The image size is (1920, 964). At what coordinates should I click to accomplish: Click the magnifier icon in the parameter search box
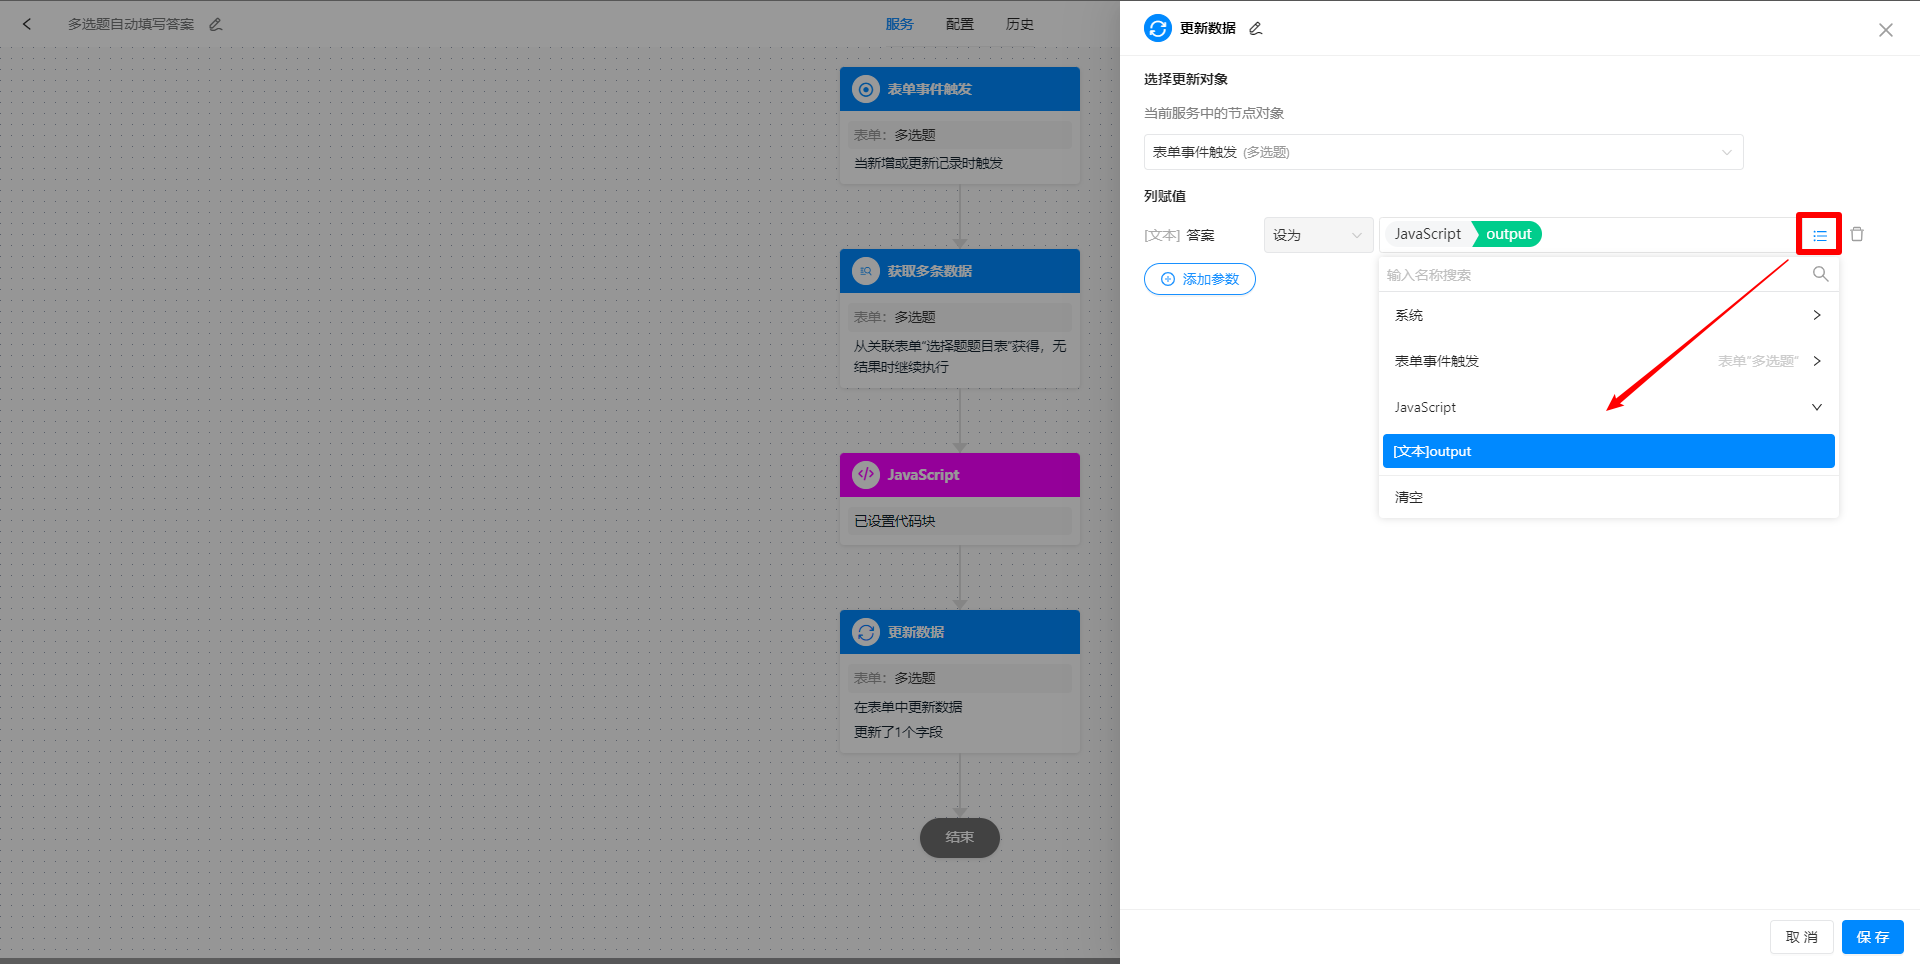pyautogui.click(x=1821, y=274)
